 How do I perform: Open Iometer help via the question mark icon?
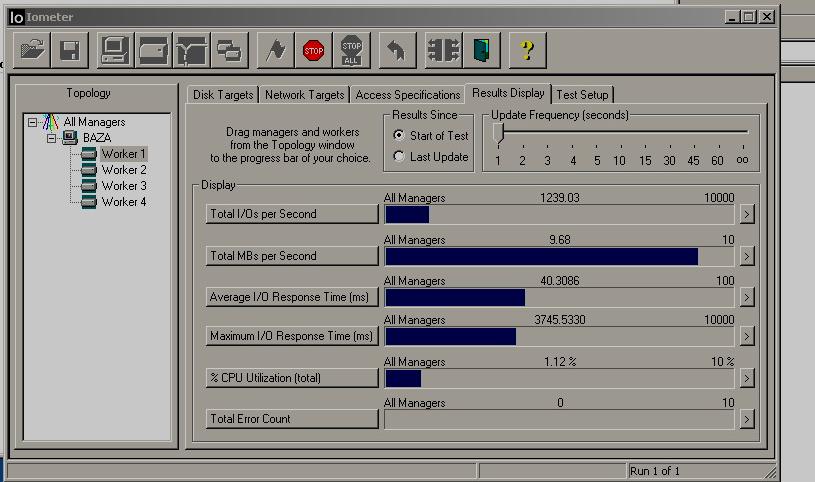[x=527, y=49]
